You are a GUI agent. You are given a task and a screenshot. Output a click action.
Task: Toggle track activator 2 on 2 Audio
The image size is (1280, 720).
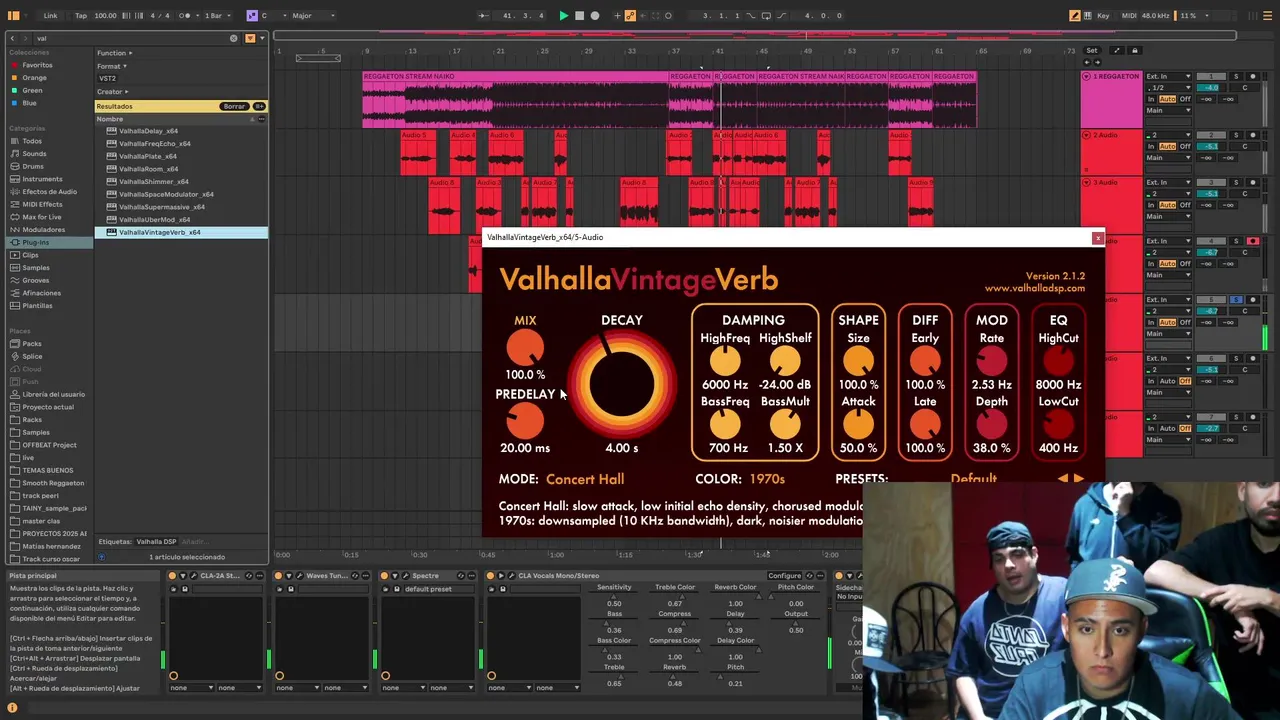pyautogui.click(x=1211, y=135)
